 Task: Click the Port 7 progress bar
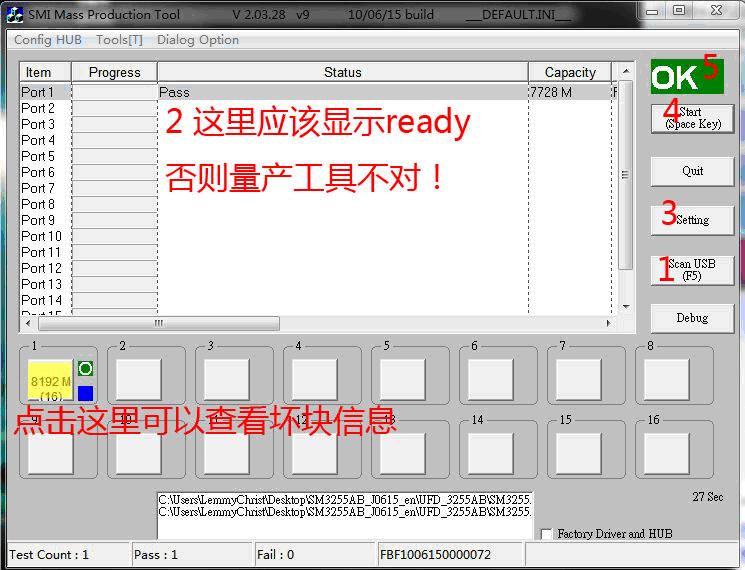pyautogui.click(x=115, y=189)
